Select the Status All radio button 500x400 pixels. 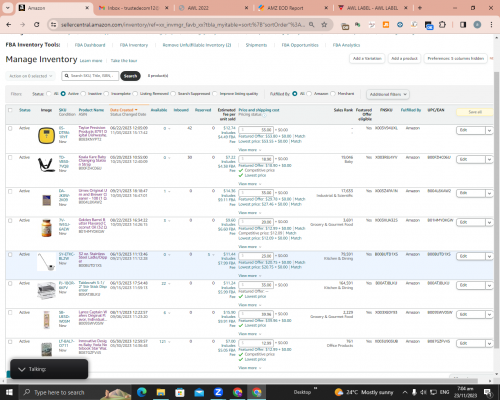point(49,94)
